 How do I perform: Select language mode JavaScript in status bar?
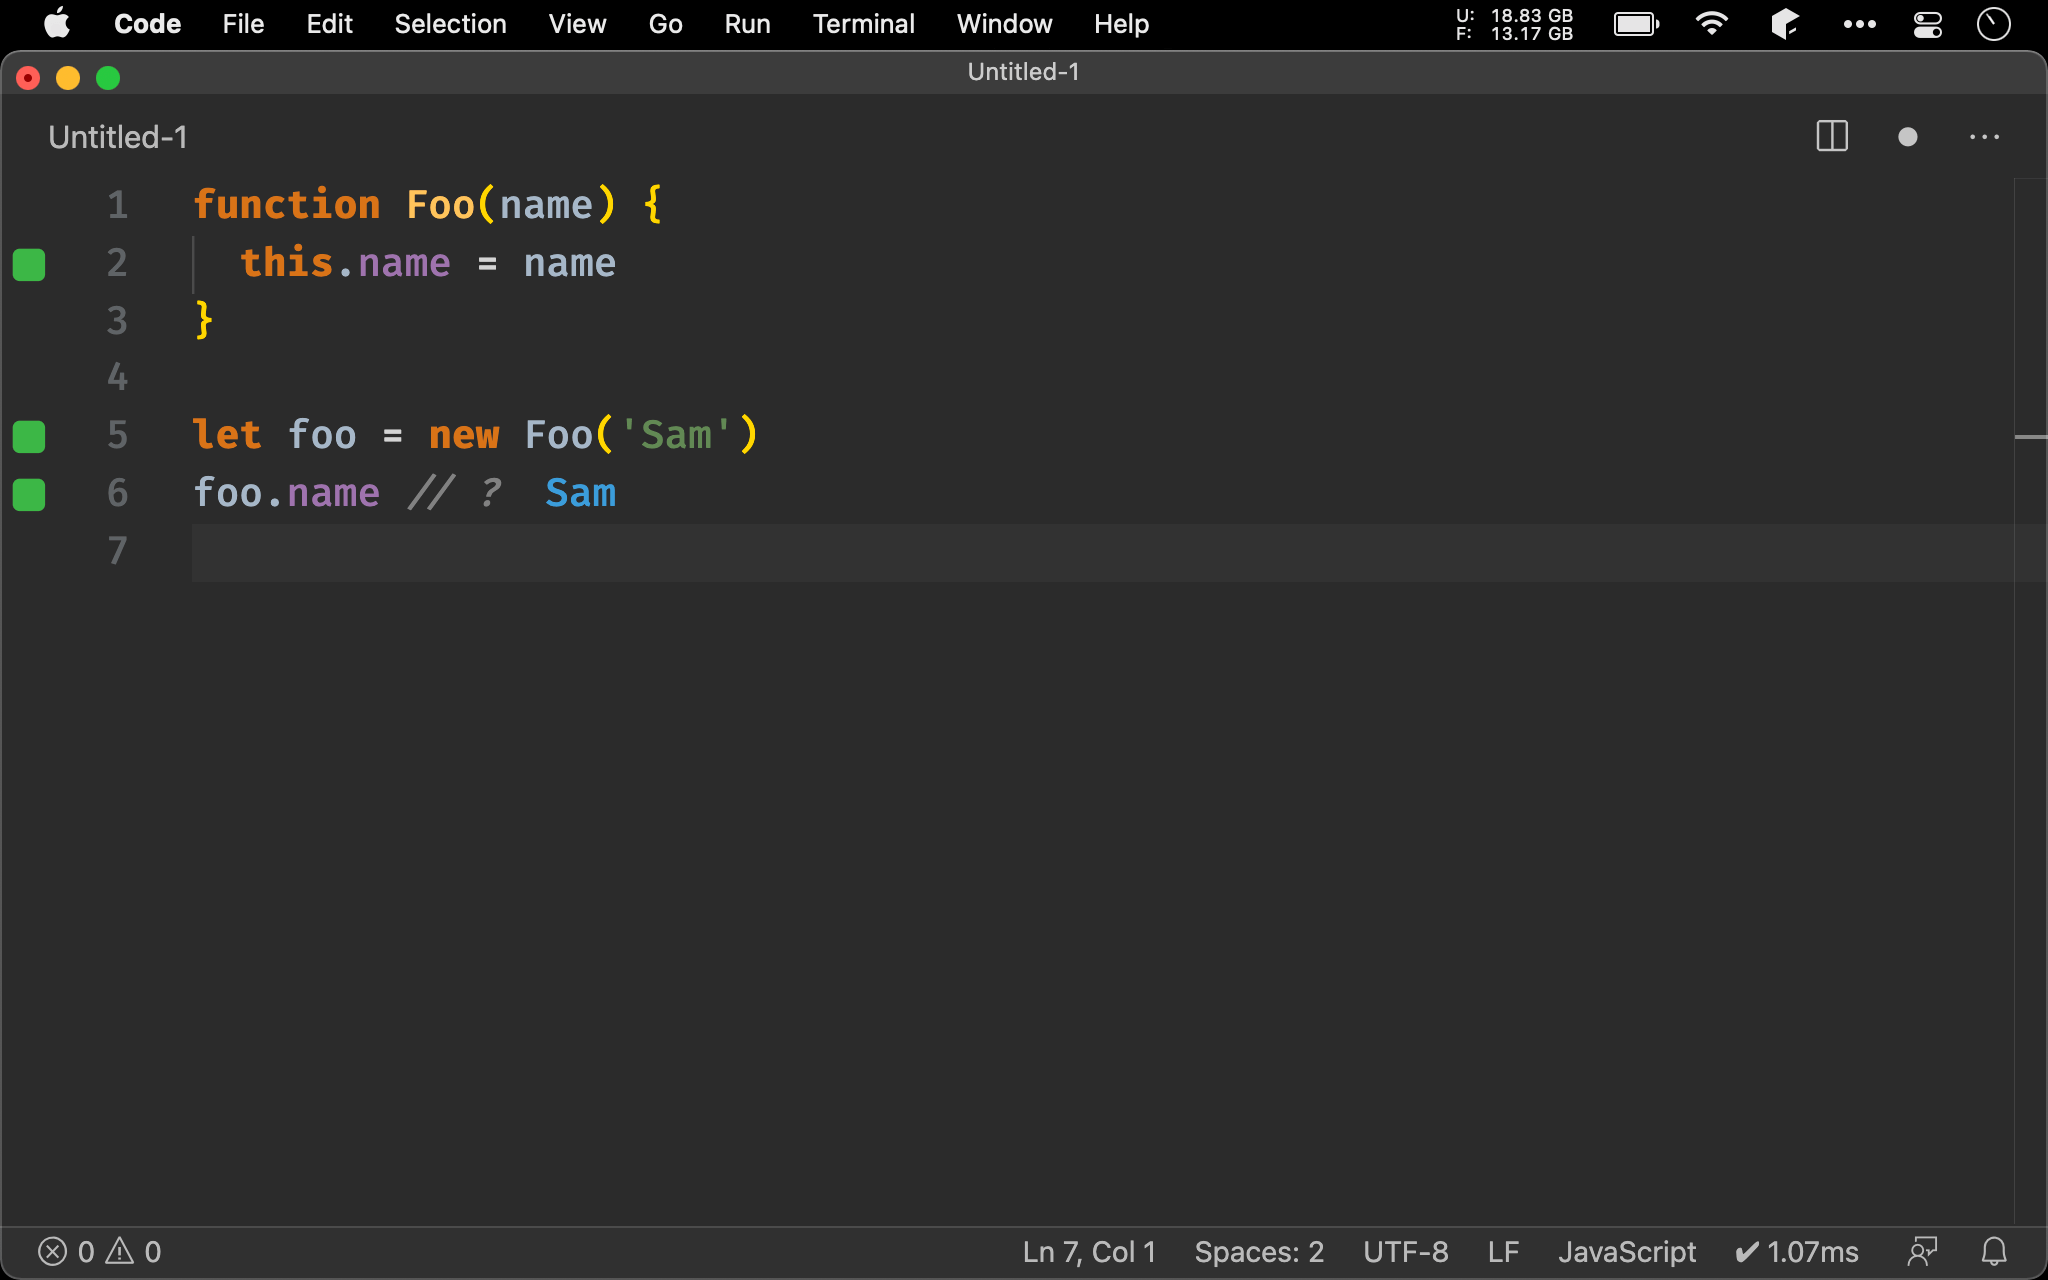(1626, 1251)
